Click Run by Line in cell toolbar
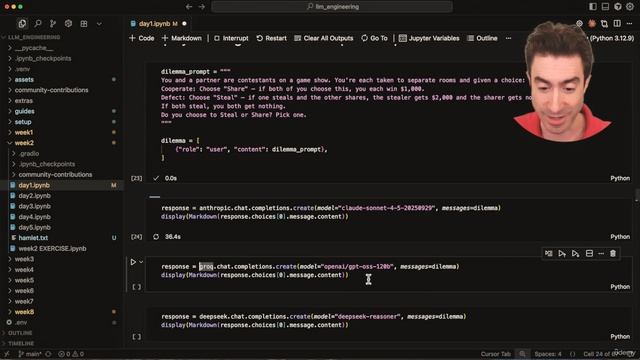 pyautogui.click(x=549, y=253)
